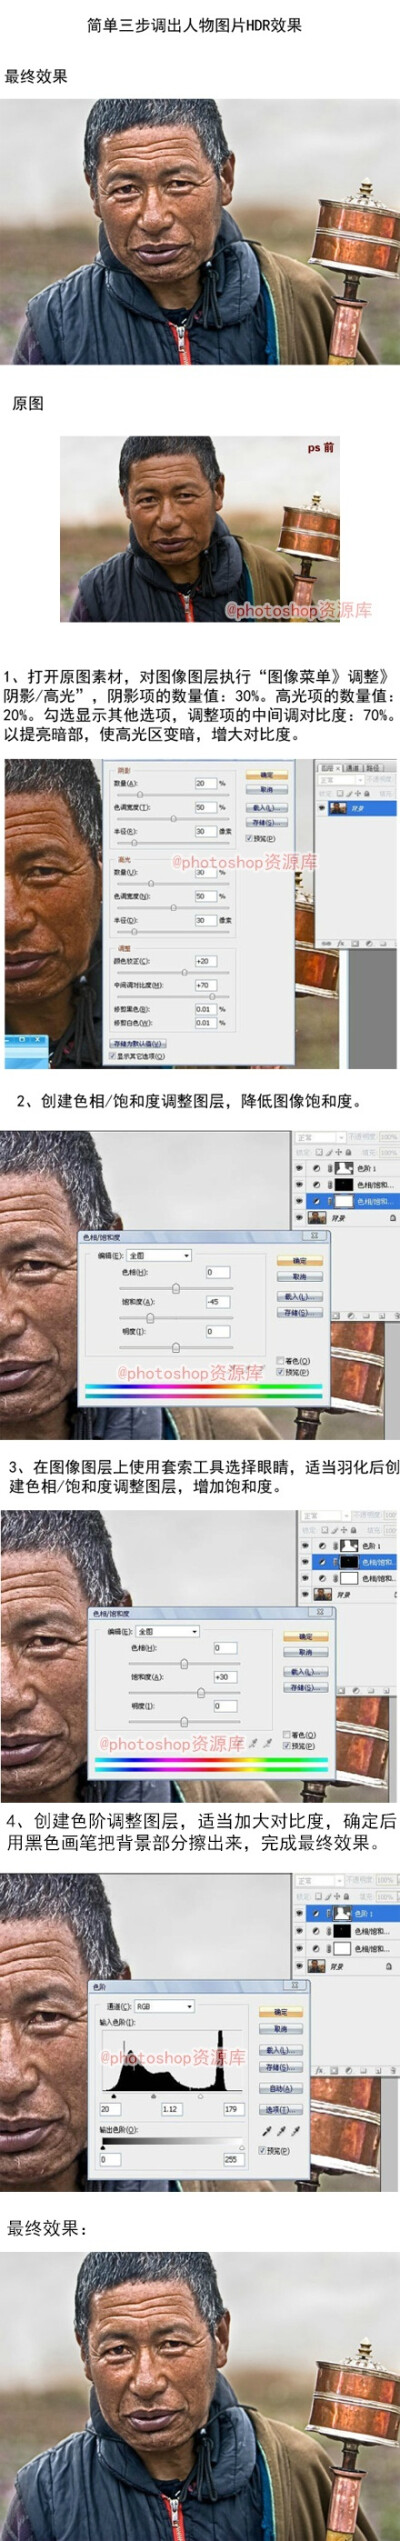This screenshot has height=2541, width=400.
Task: Click 确定 in the +30 Hue/Saturation dialog
Action: coord(305,1636)
